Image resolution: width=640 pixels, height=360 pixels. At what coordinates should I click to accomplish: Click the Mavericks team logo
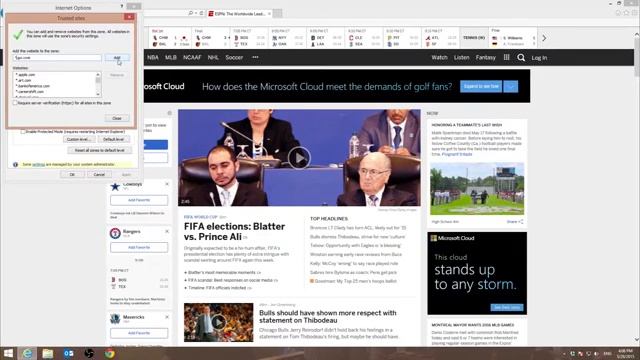coord(115,319)
